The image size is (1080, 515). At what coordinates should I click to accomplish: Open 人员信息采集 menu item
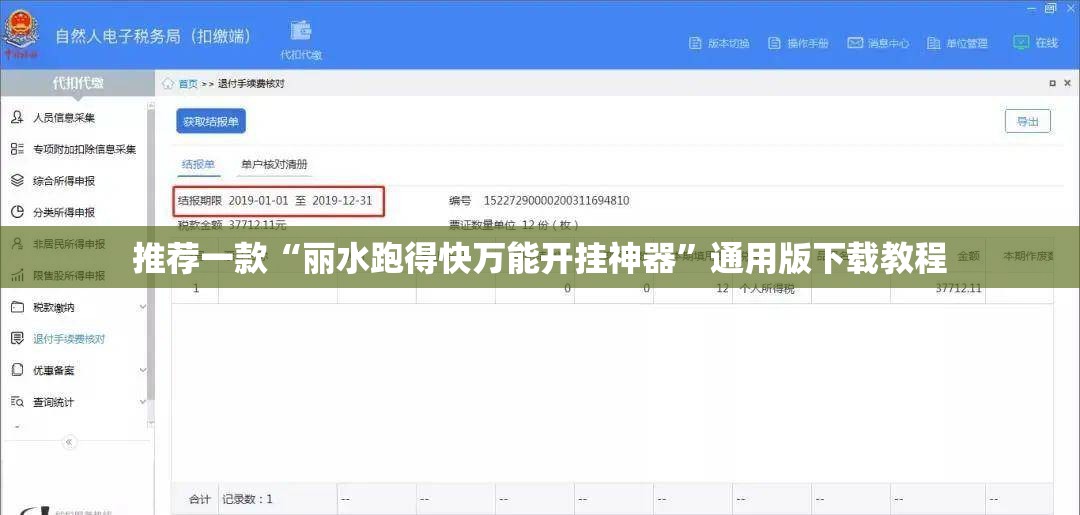coord(63,118)
